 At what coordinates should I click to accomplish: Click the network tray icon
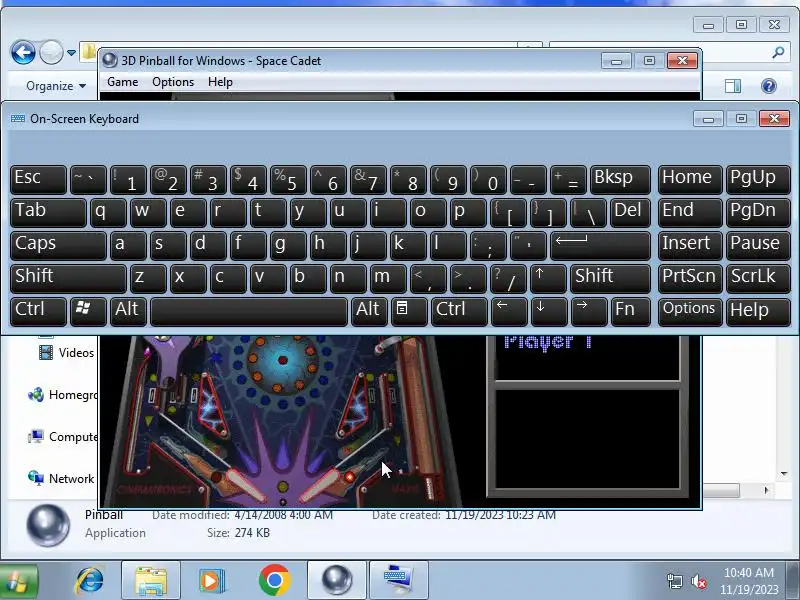coord(674,581)
